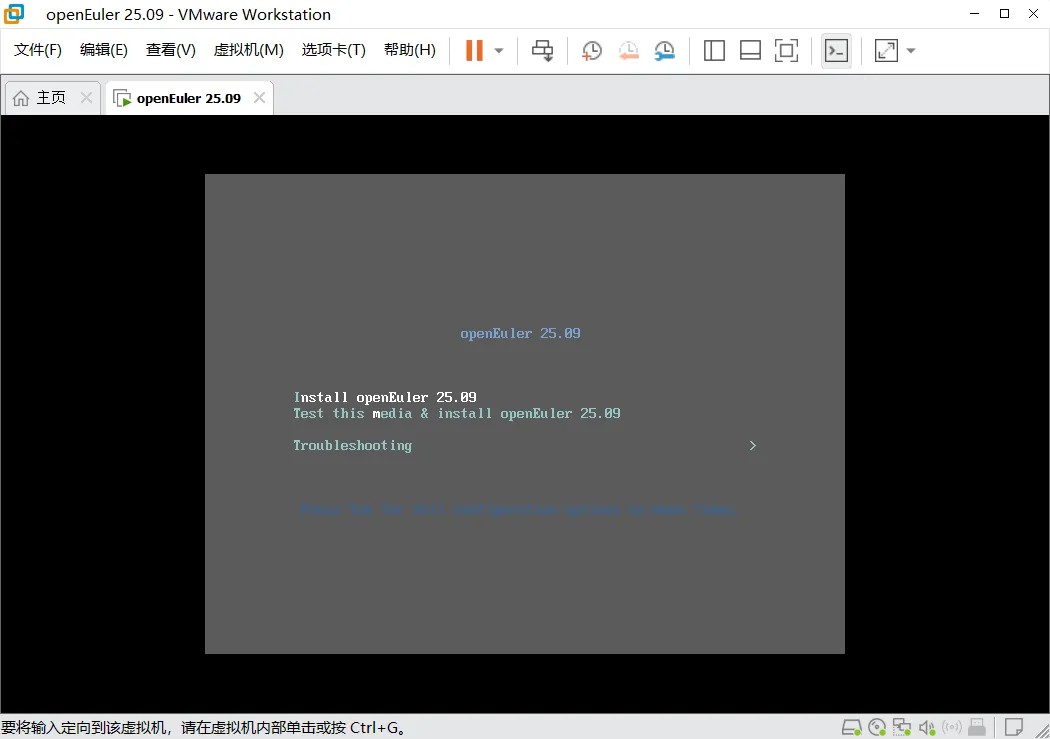Click the home icon on 主页 tab
This screenshot has width=1050, height=739.
pyautogui.click(x=21, y=98)
